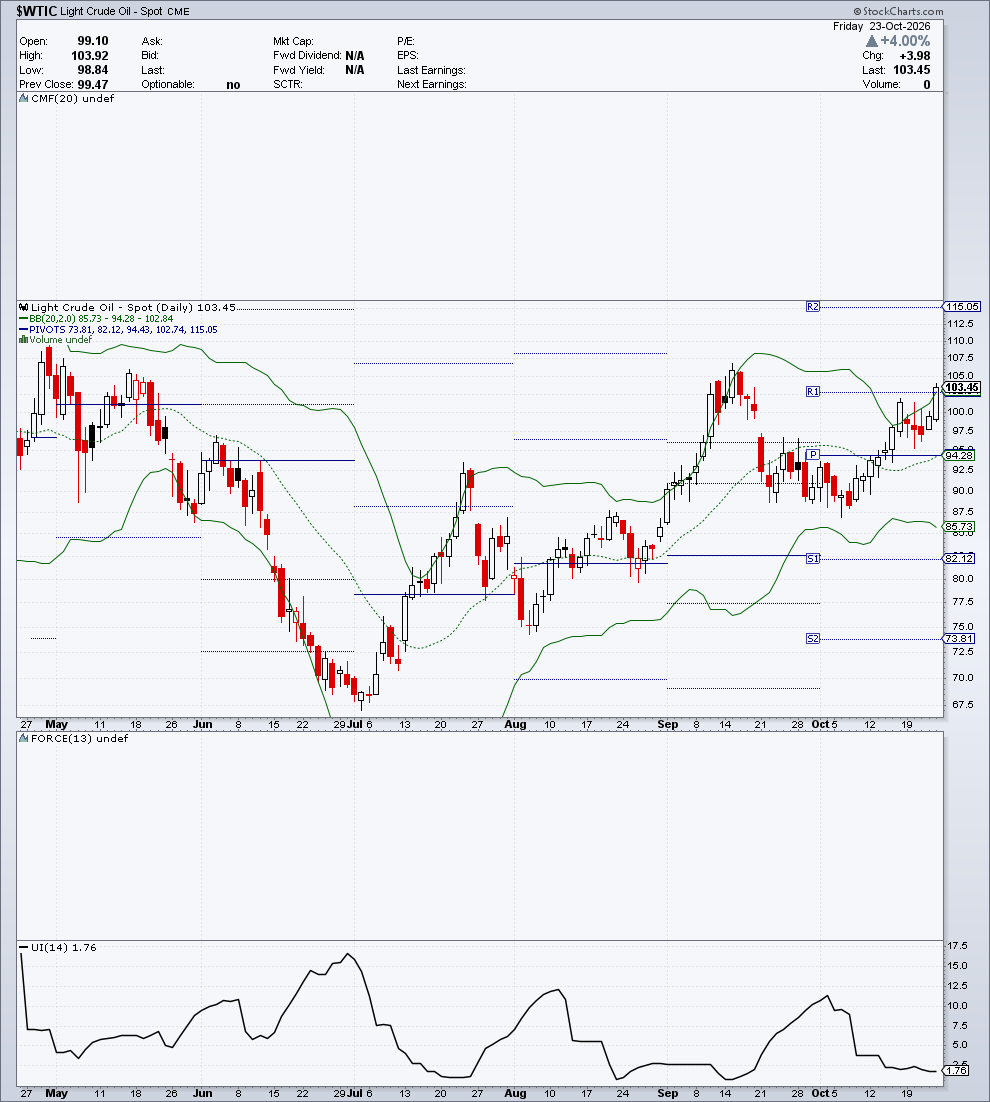This screenshot has height=1102, width=990.
Task: Click the CMF(20) undef panel label
Action: [x=72, y=98]
